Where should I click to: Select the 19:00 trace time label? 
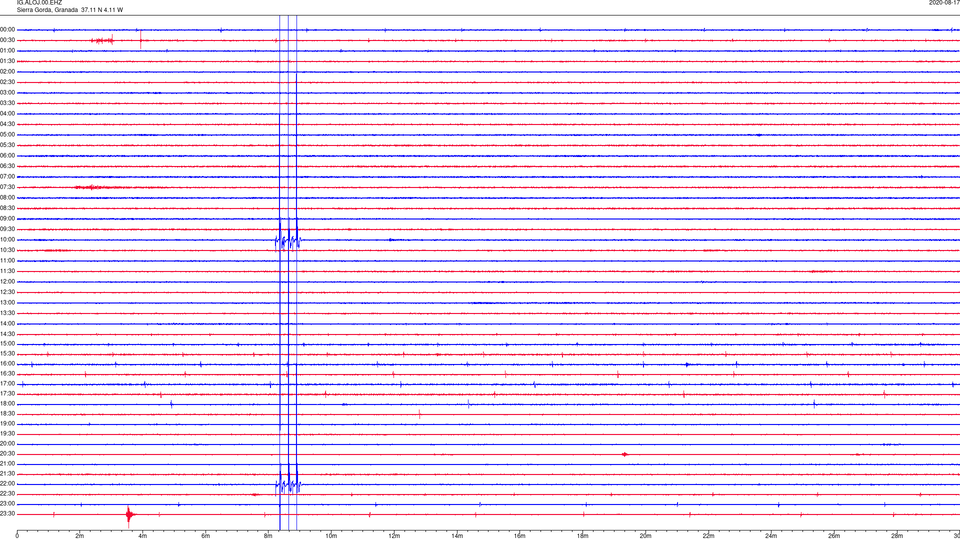click(x=7, y=424)
